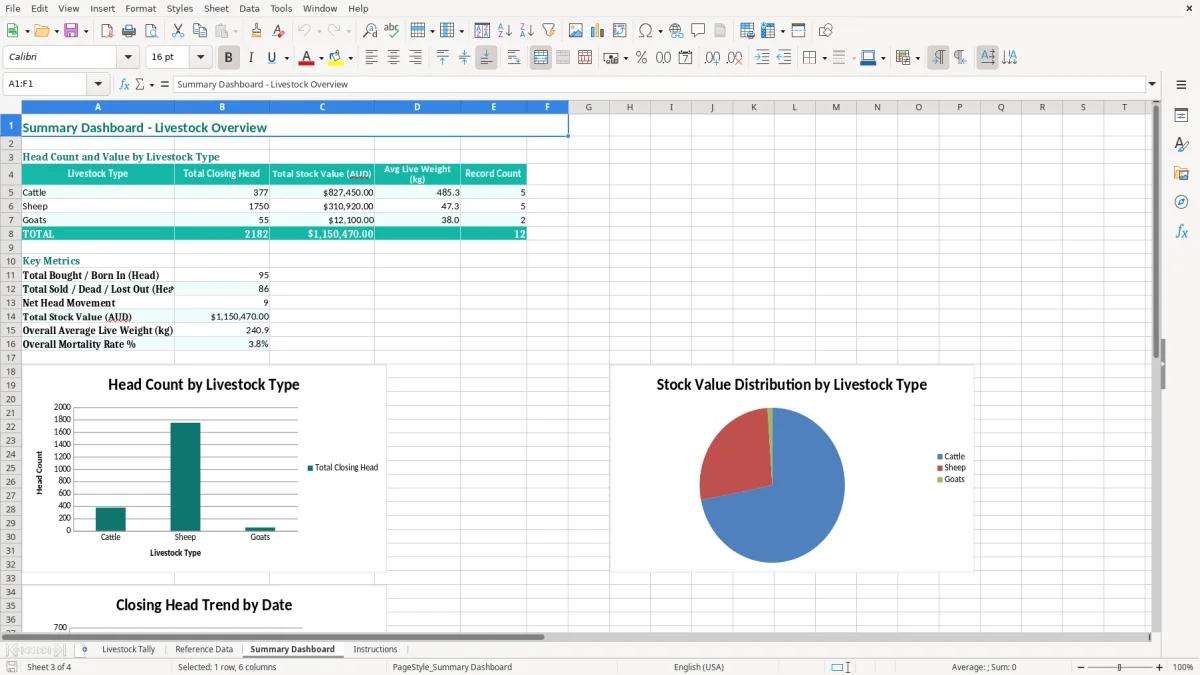Click the Clone Formatting paintbrush icon
The height and width of the screenshot is (675, 1200).
[256, 31]
